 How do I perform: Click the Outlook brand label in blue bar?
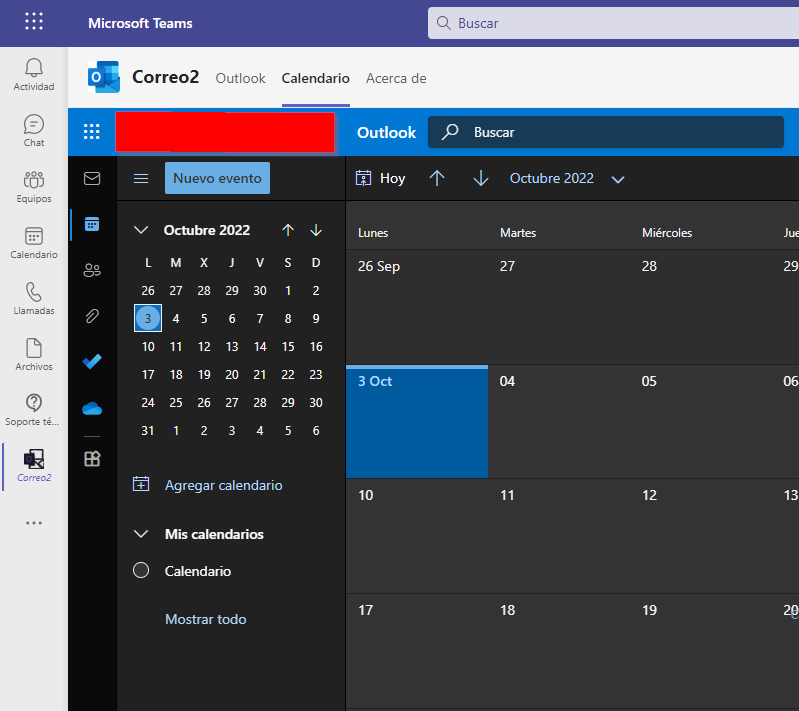pos(386,133)
